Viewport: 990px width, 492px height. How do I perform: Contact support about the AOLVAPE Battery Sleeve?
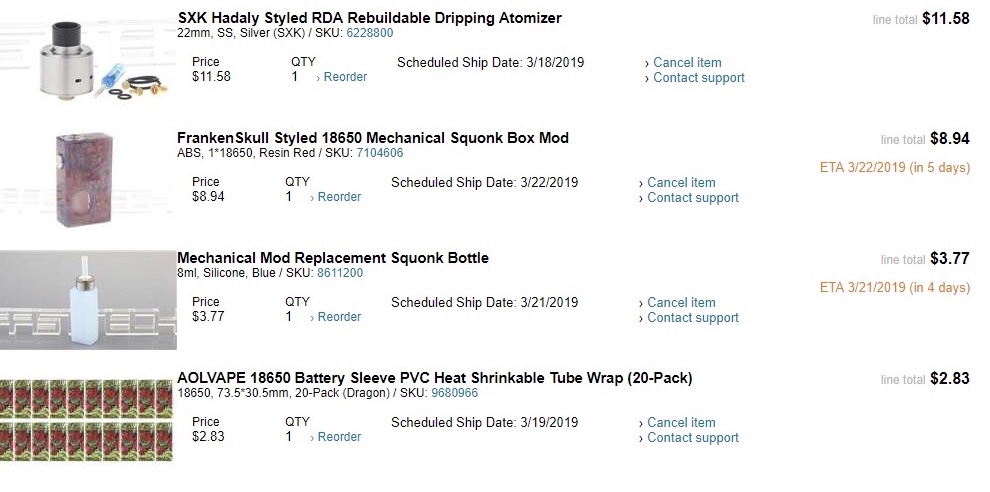pyautogui.click(x=693, y=438)
